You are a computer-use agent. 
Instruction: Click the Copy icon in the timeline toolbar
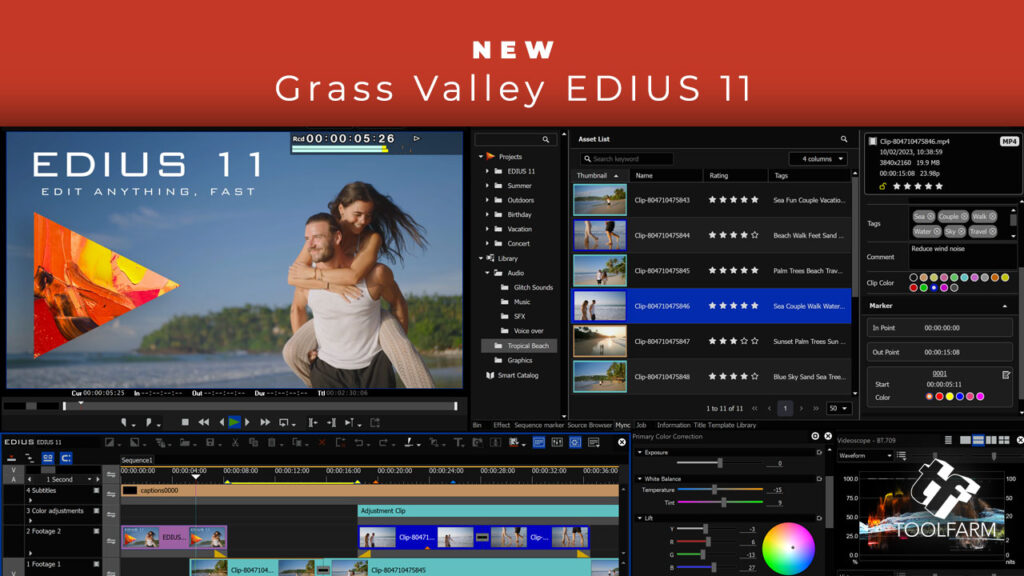(x=253, y=443)
